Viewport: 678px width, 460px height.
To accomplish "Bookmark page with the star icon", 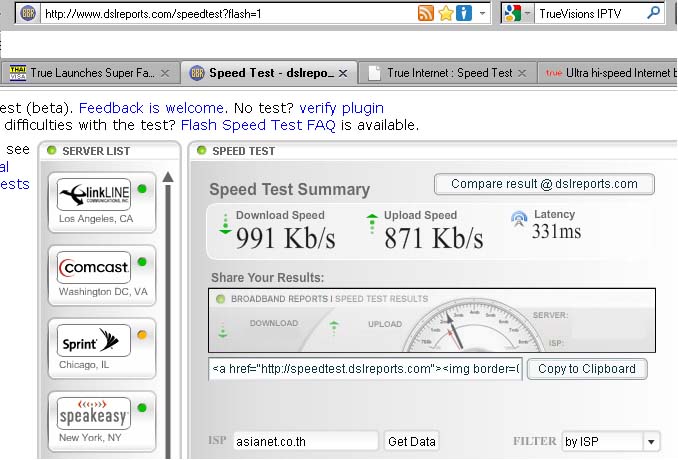I will tap(445, 13).
